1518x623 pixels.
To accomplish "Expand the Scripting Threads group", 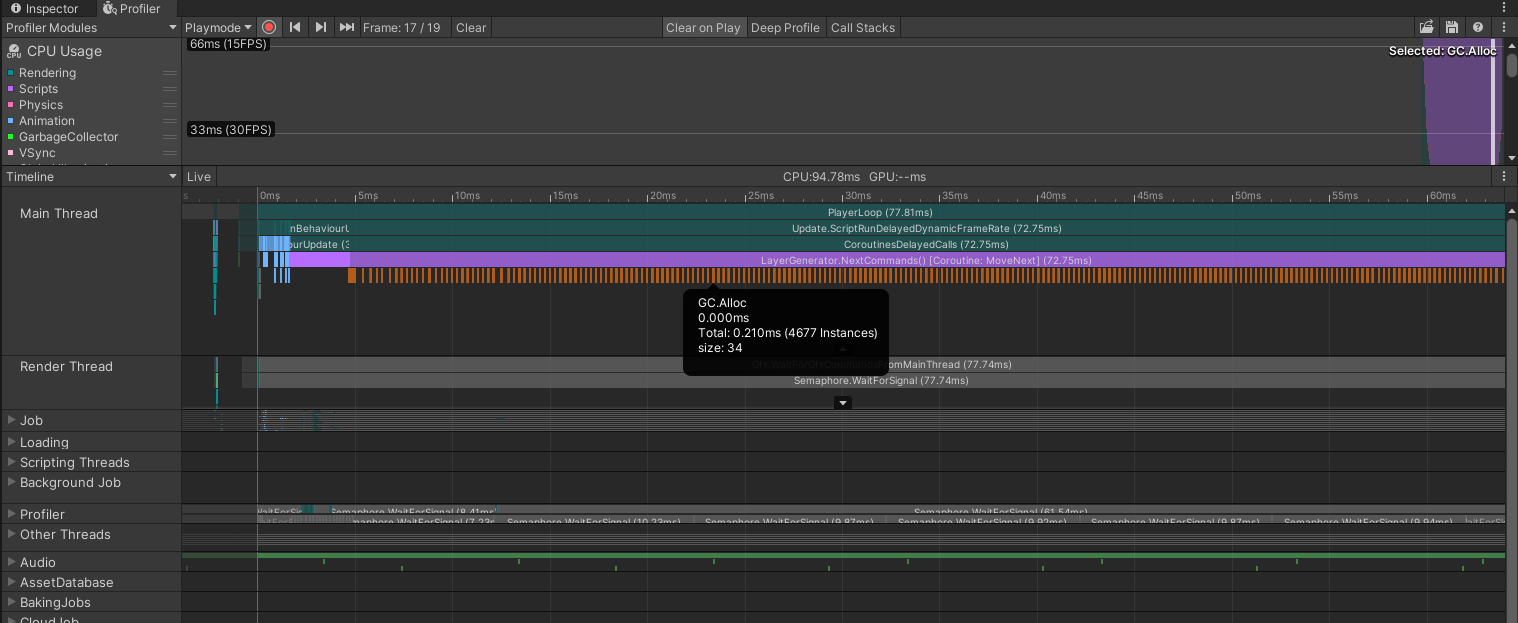I will [12, 463].
